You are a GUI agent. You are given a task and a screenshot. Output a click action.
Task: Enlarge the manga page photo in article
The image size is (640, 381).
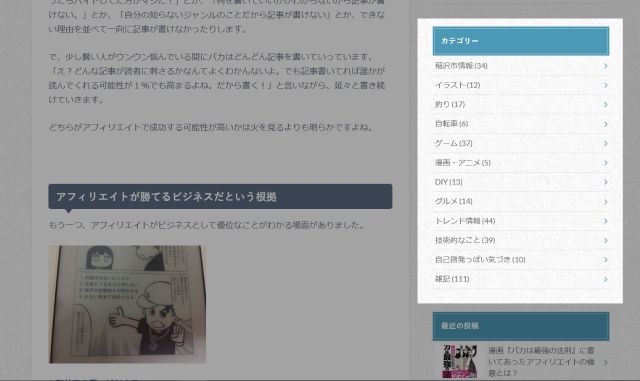coord(127,304)
